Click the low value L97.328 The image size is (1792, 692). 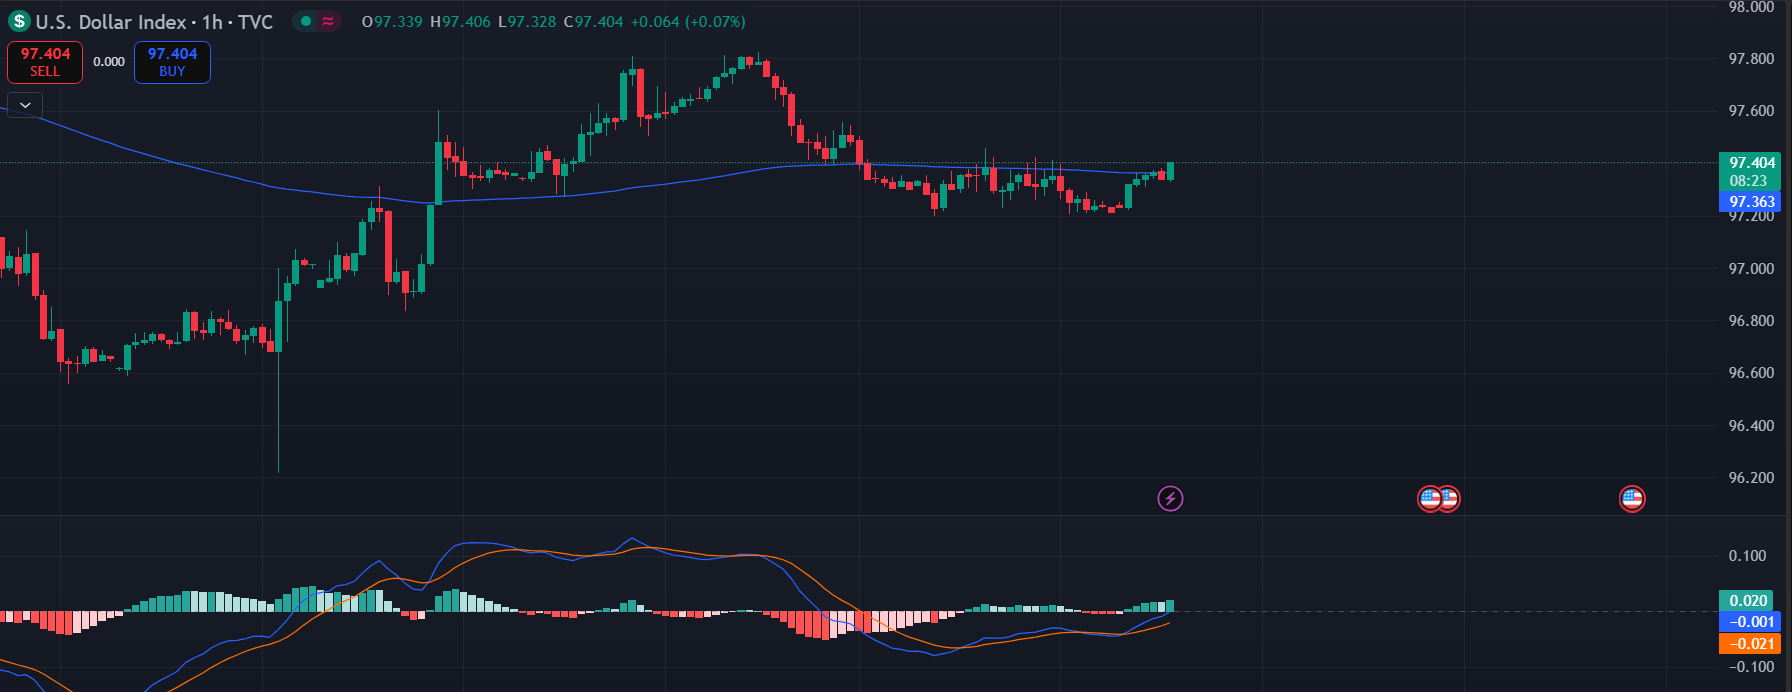(x=527, y=22)
